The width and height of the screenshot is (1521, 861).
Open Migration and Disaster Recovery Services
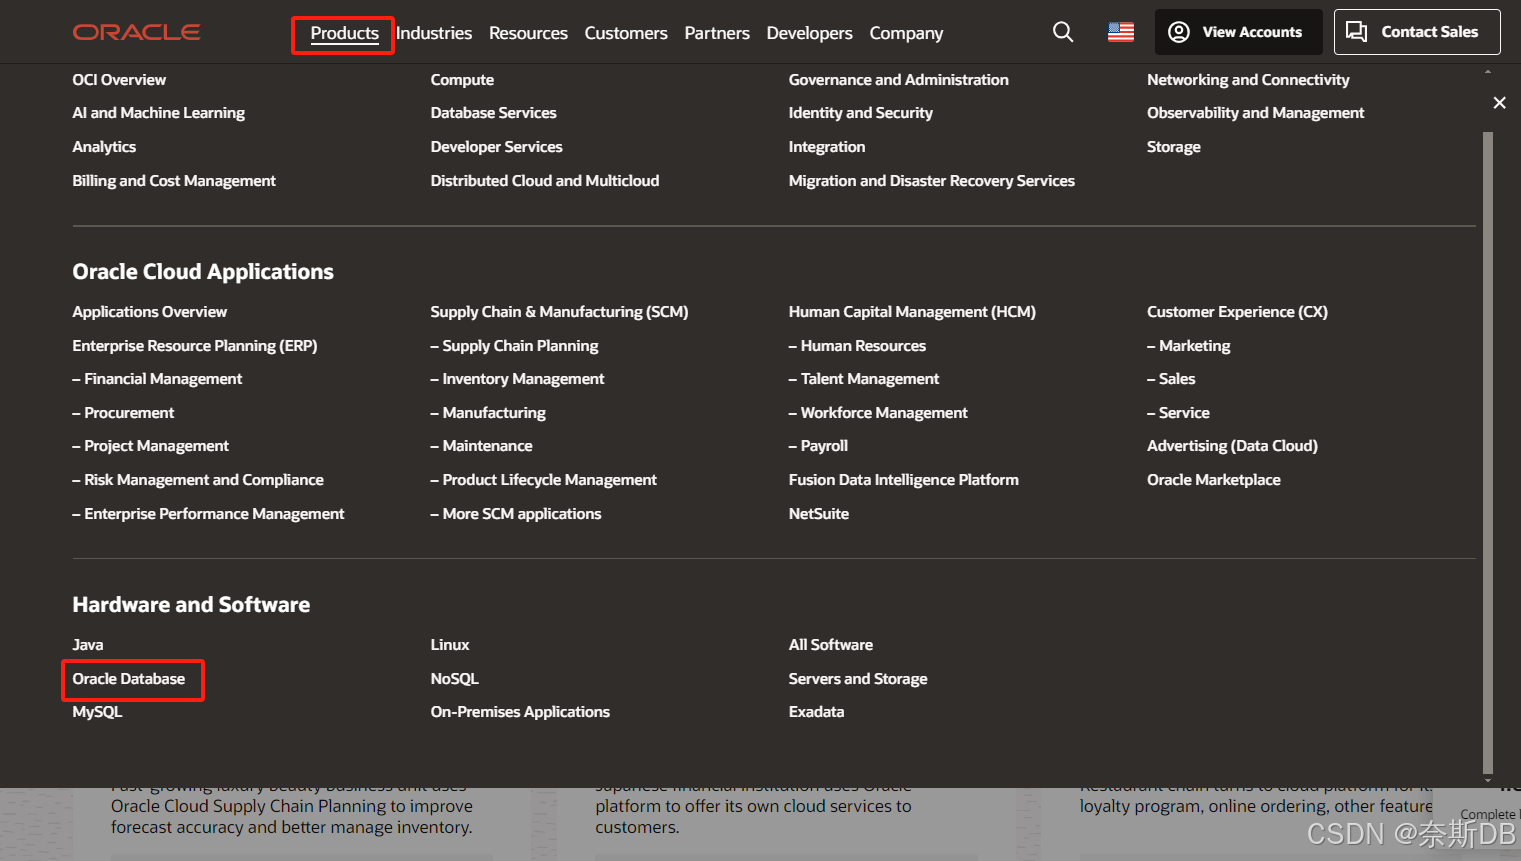pyautogui.click(x=931, y=181)
